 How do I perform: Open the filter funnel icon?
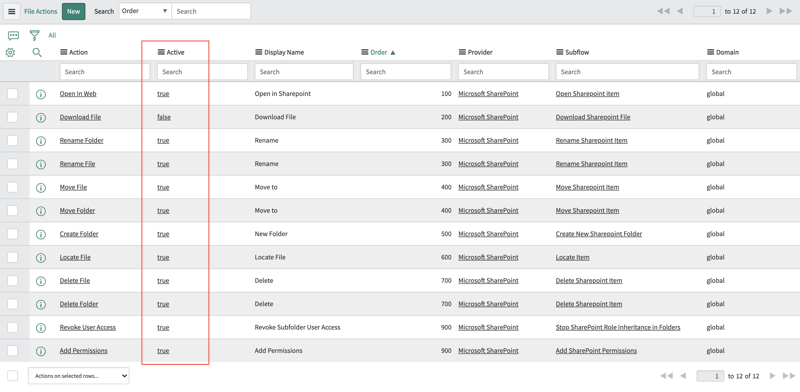pyautogui.click(x=34, y=35)
